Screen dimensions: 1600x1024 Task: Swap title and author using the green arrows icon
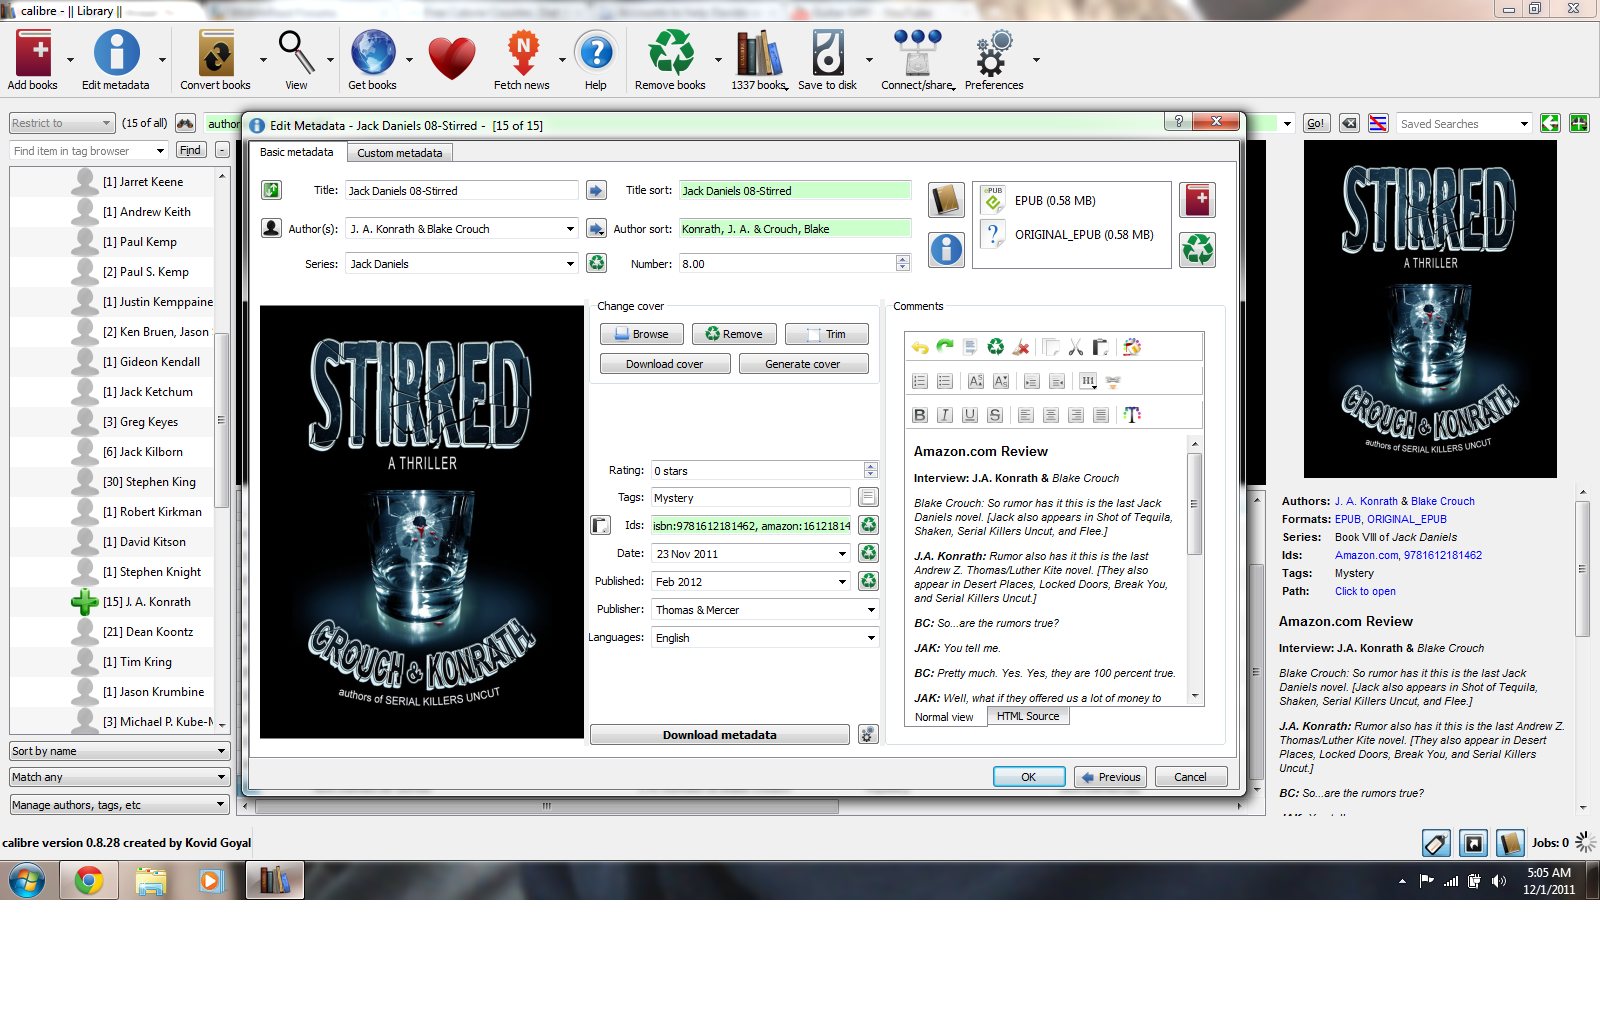pyautogui.click(x=271, y=190)
